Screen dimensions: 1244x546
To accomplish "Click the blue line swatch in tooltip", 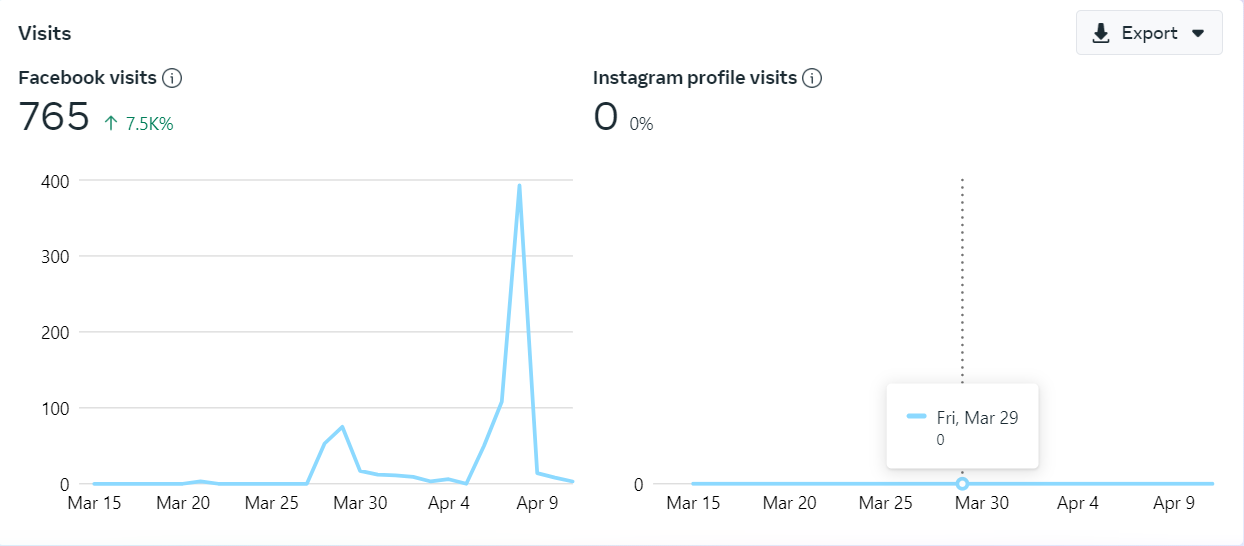I will (x=916, y=418).
